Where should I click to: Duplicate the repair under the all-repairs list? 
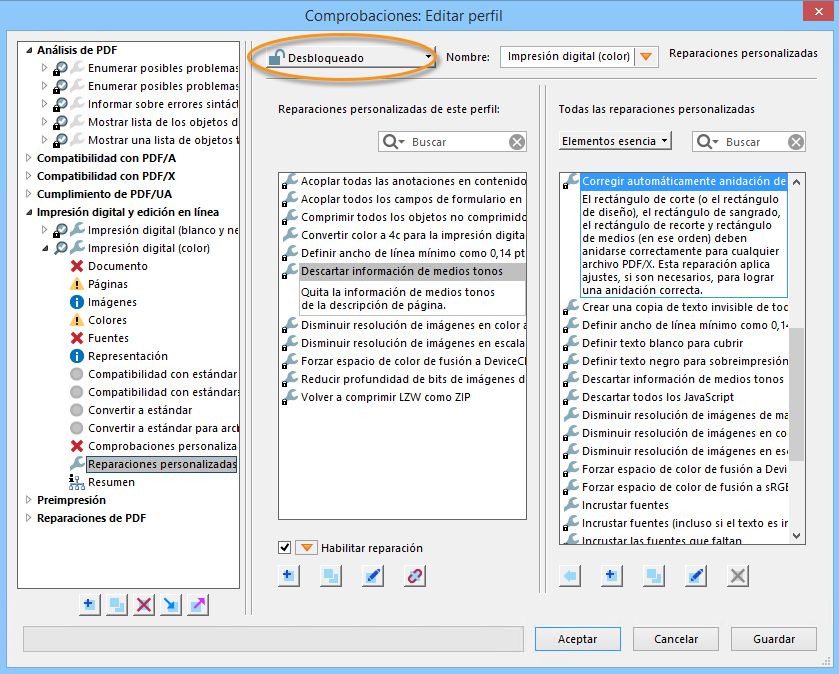pyautogui.click(x=654, y=576)
